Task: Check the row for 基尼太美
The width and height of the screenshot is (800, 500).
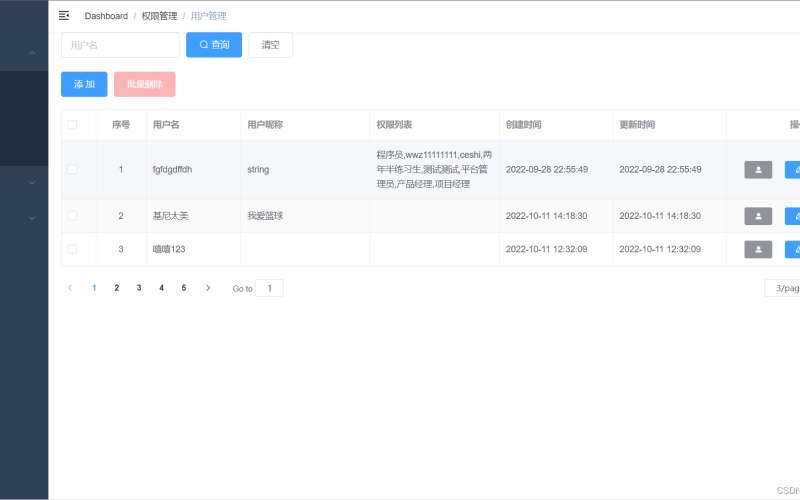Action: 72,216
